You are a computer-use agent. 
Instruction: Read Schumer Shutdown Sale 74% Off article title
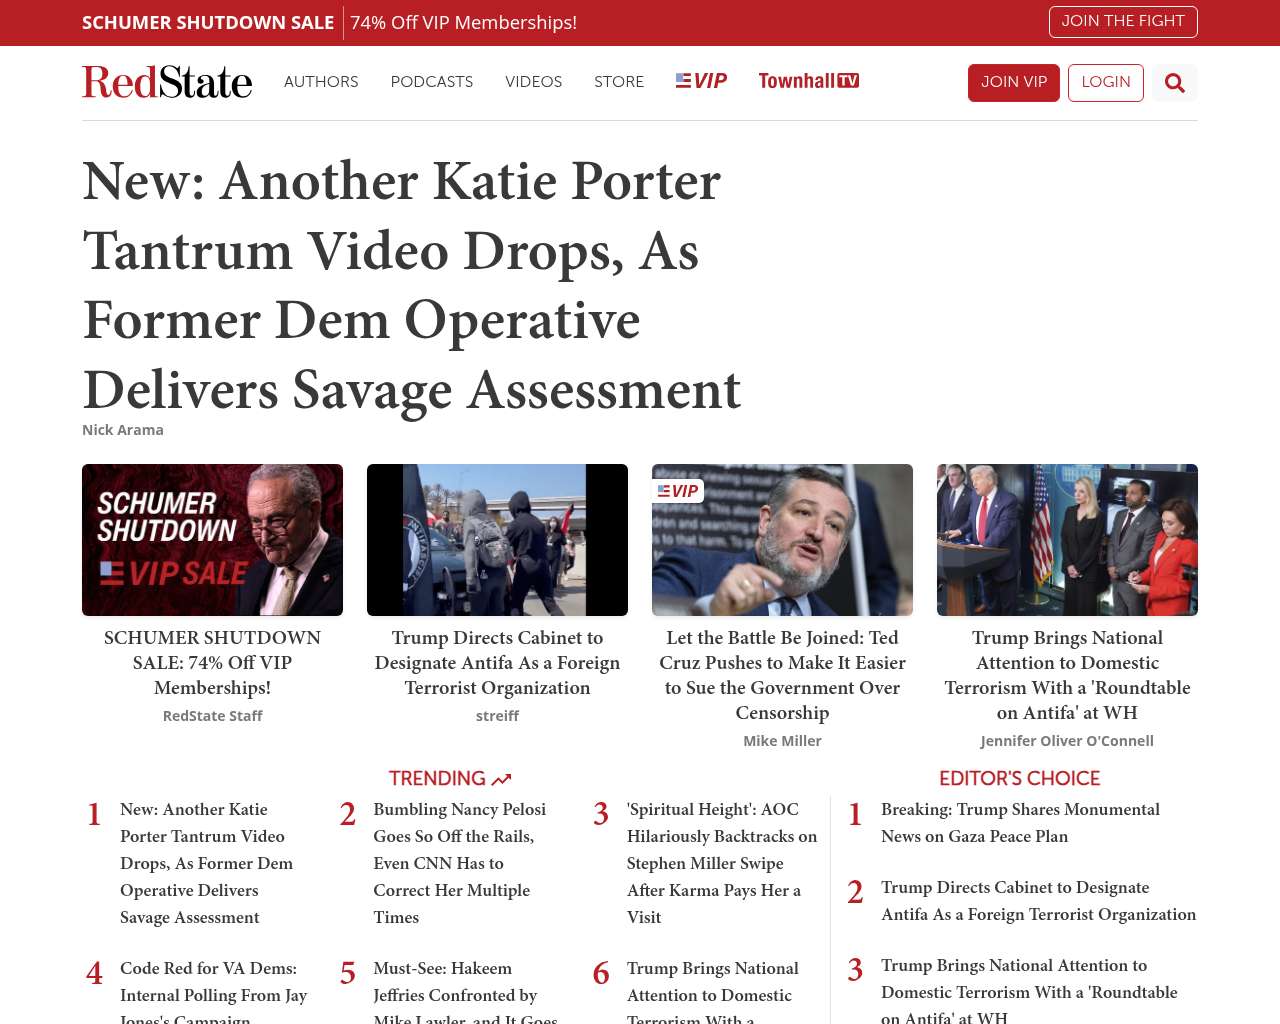click(x=212, y=663)
